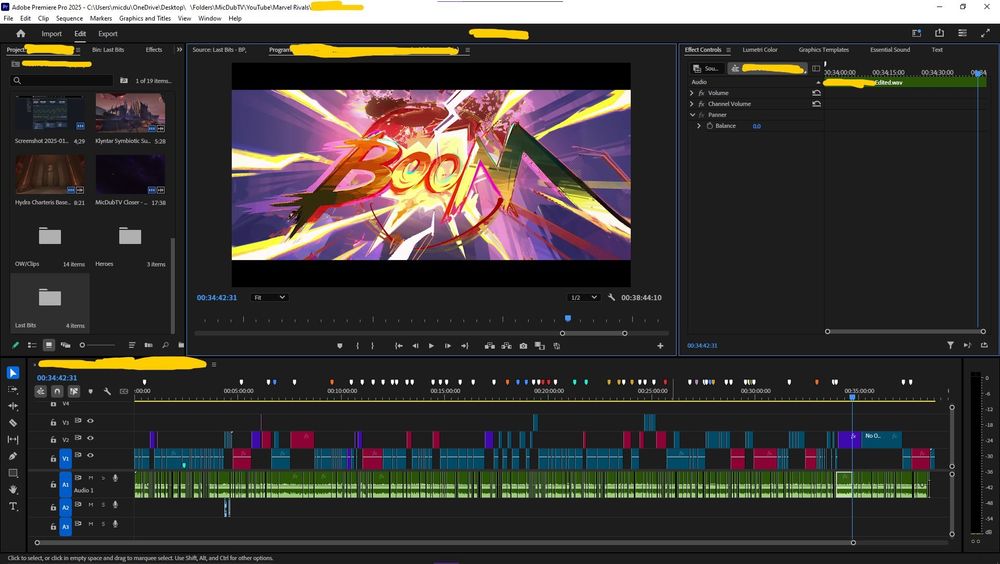Add marker in timeline header
Image resolution: width=1000 pixels, height=564 pixels.
point(91,391)
